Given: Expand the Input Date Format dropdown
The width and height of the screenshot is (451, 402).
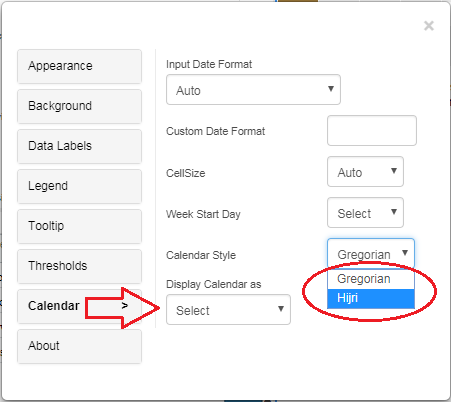Looking at the screenshot, I should click(253, 90).
